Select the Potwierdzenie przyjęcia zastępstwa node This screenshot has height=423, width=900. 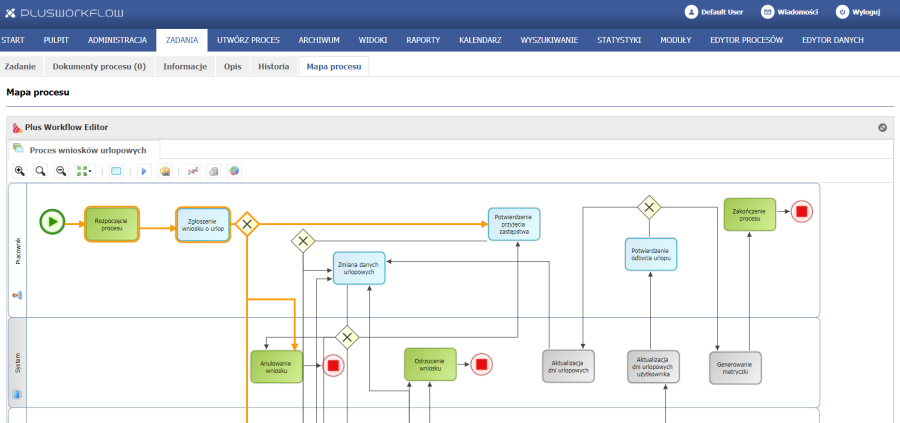[x=514, y=224]
